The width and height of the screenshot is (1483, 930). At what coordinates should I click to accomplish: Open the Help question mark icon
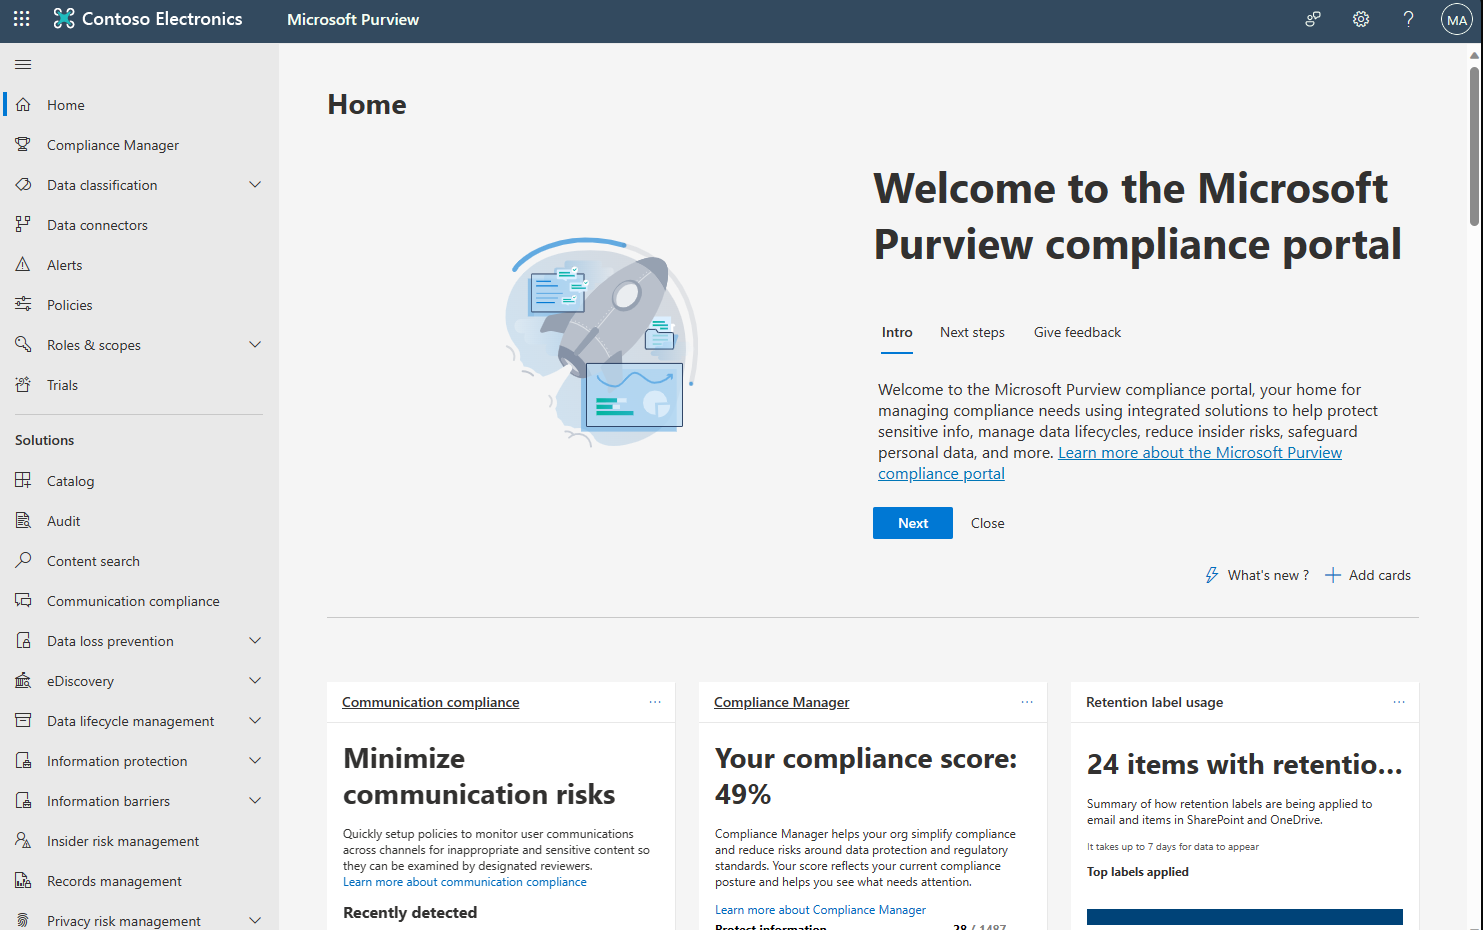click(x=1408, y=19)
